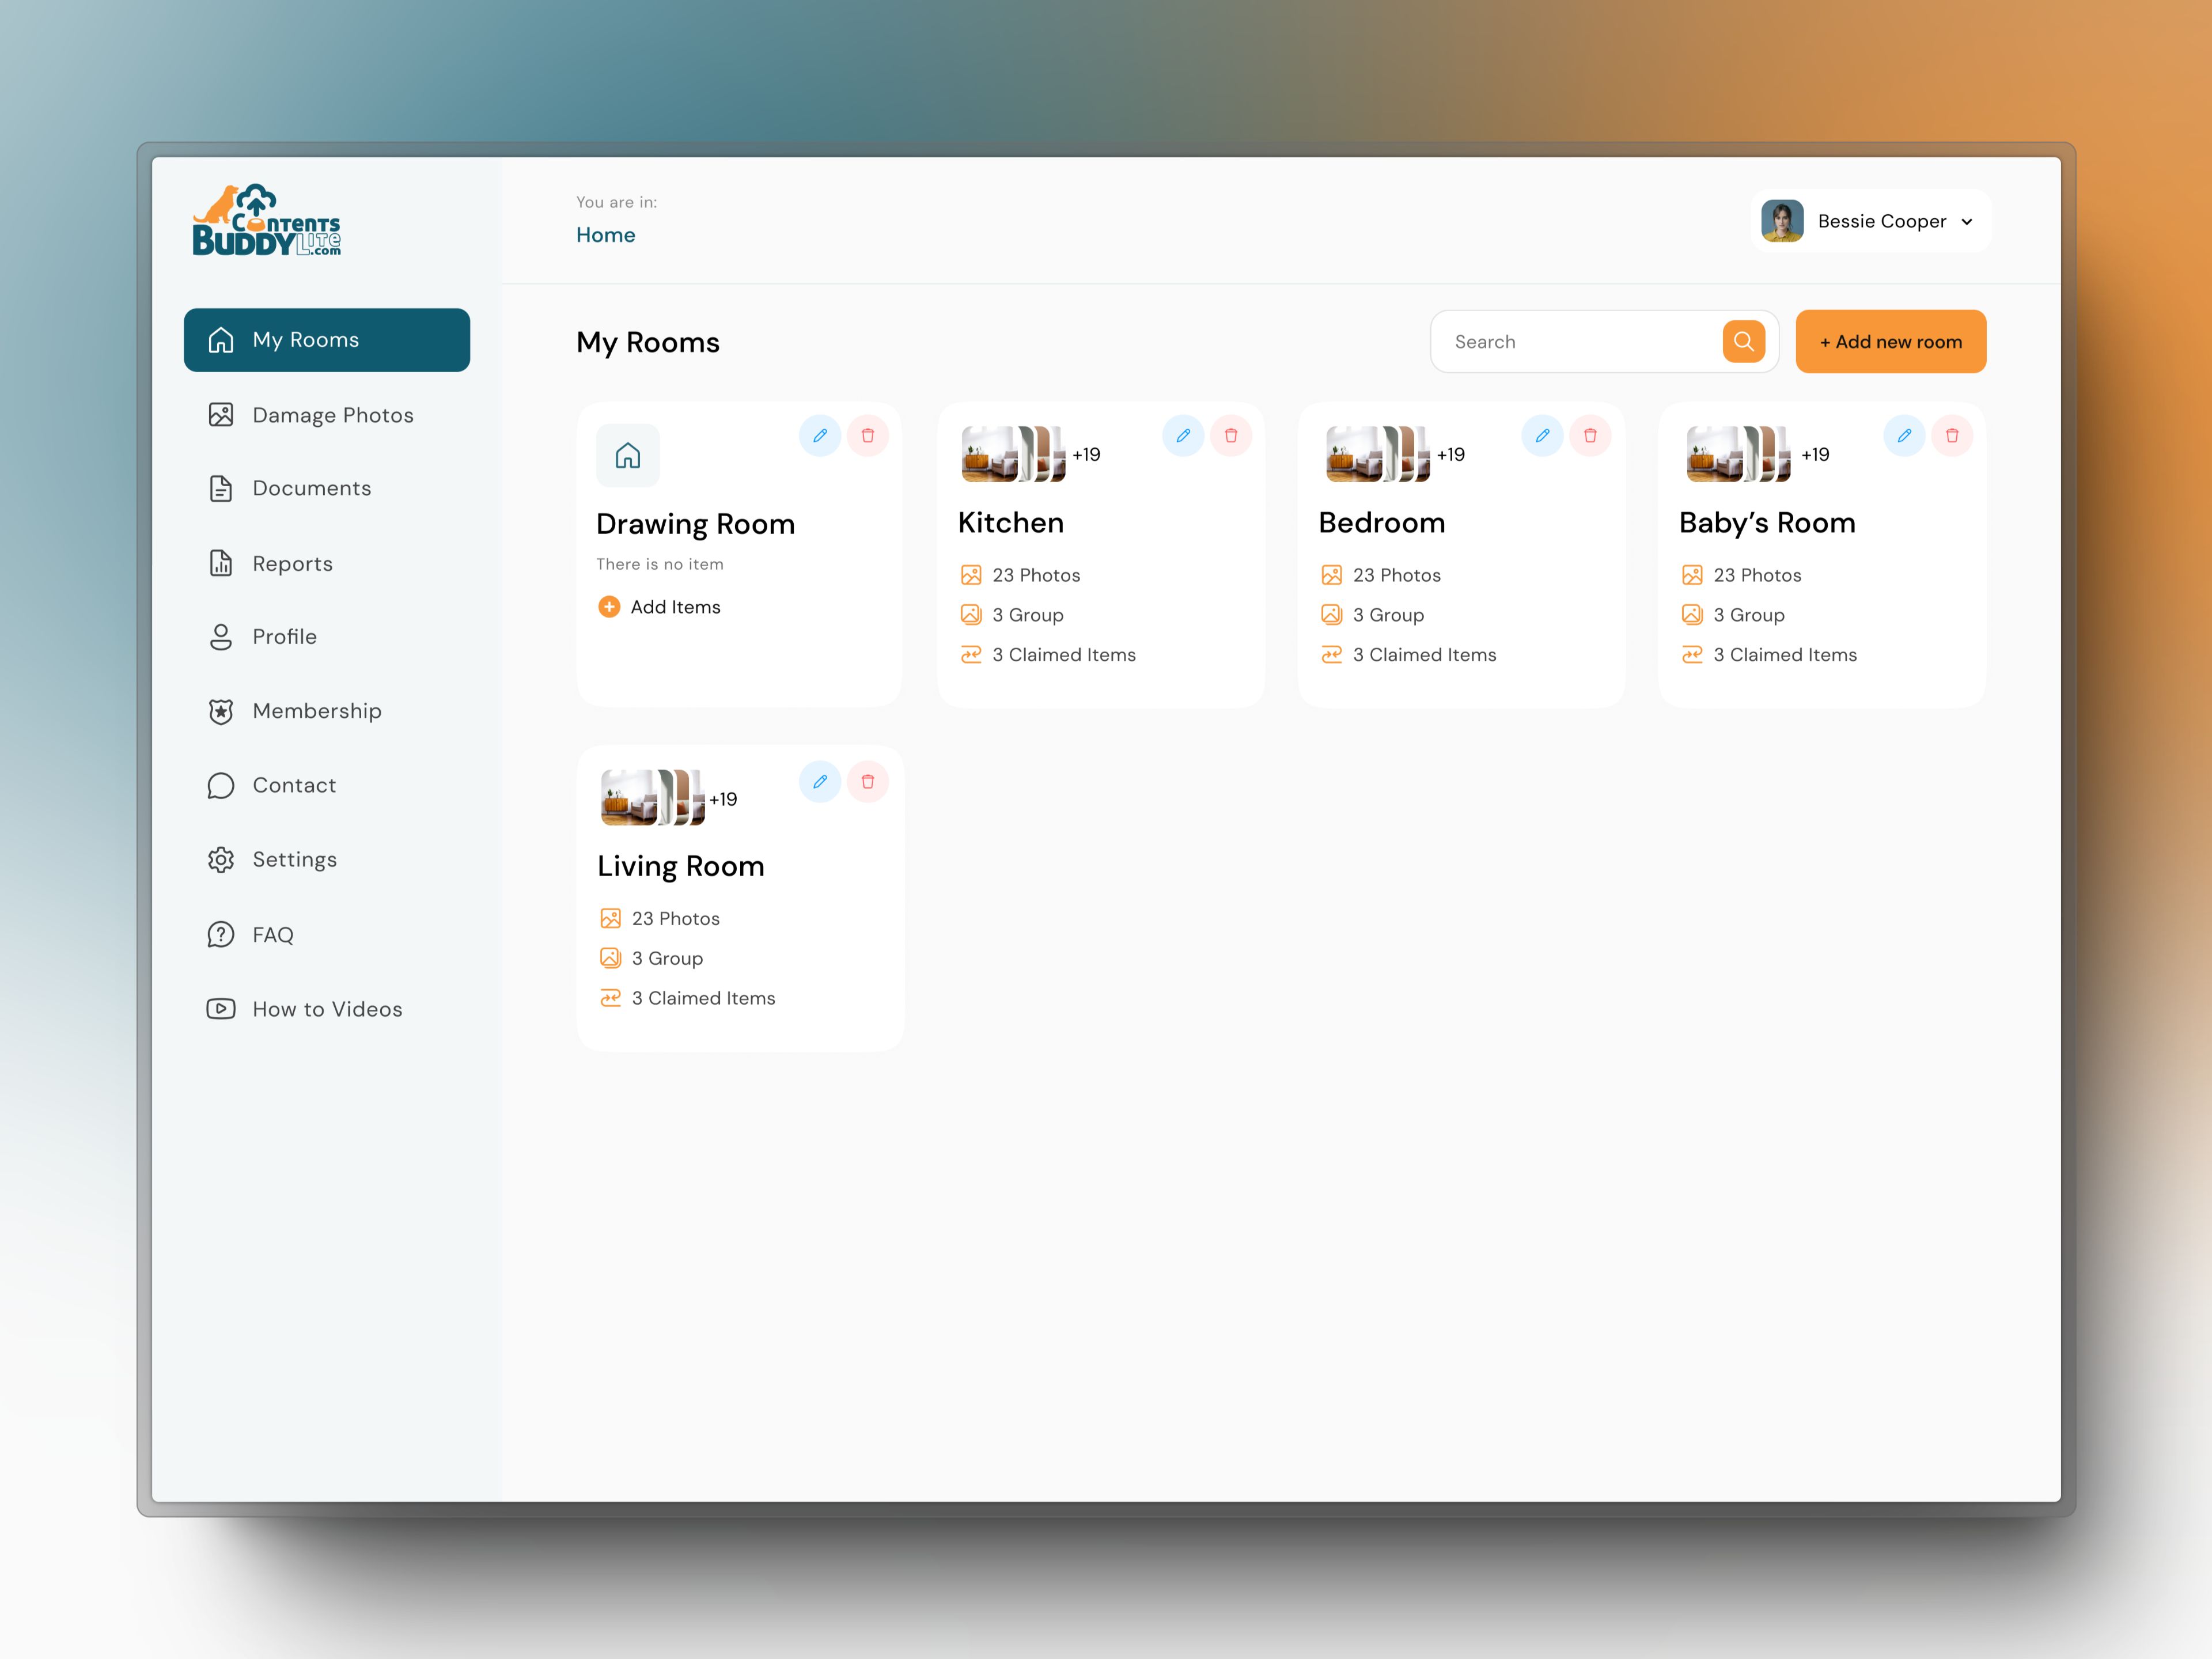2212x1659 pixels.
Task: Click the Home breadcrumb link
Action: tap(605, 235)
